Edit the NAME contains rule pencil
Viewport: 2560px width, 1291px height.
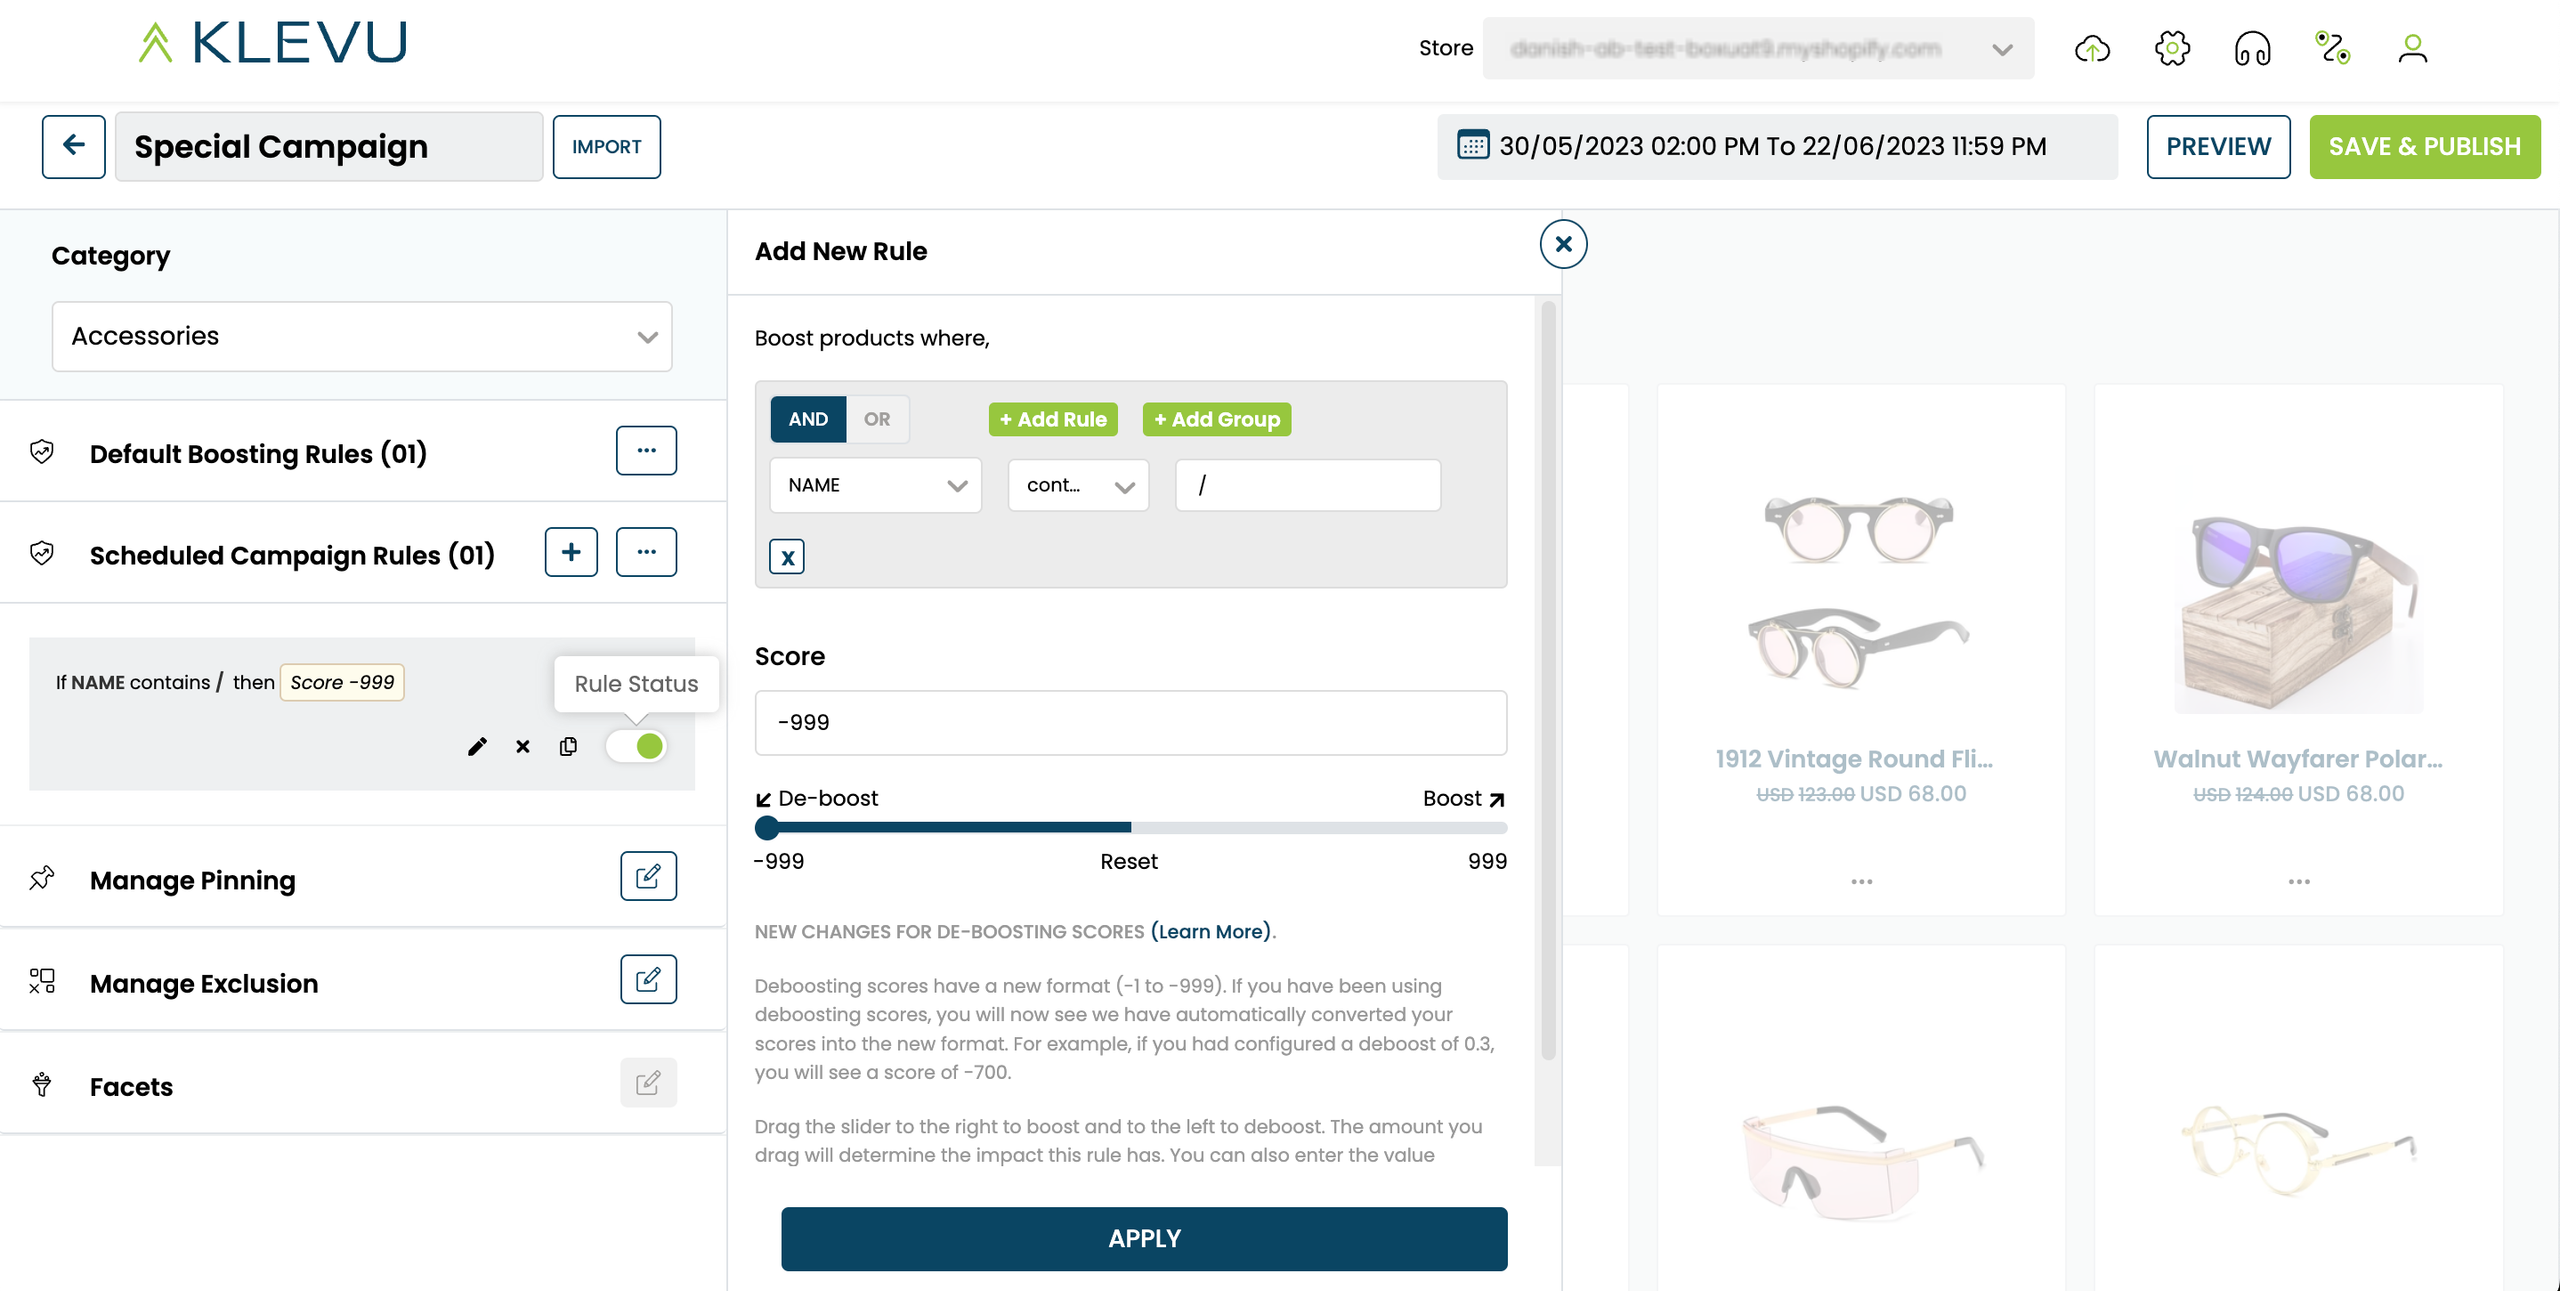coord(477,746)
